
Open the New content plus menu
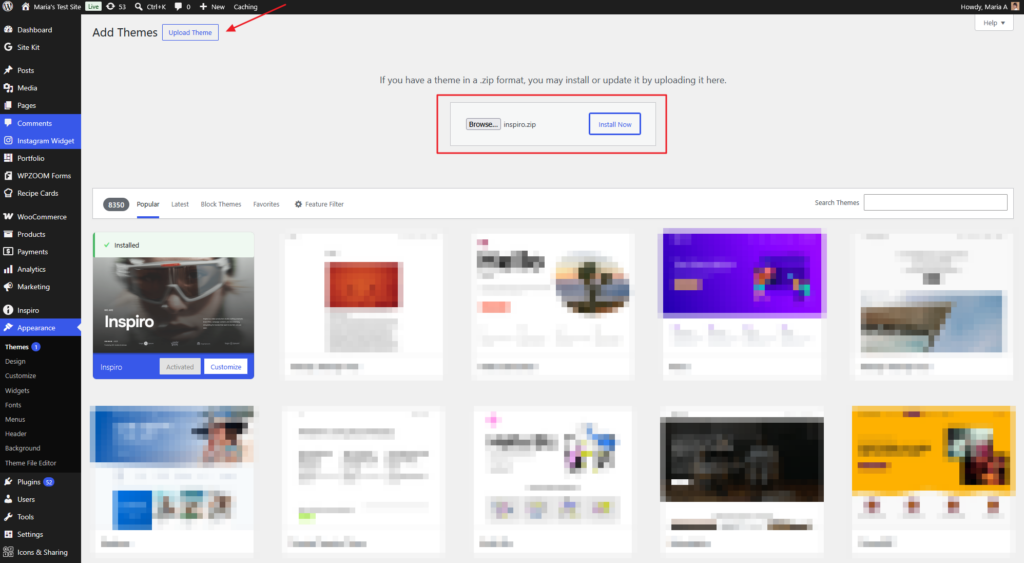pos(212,7)
